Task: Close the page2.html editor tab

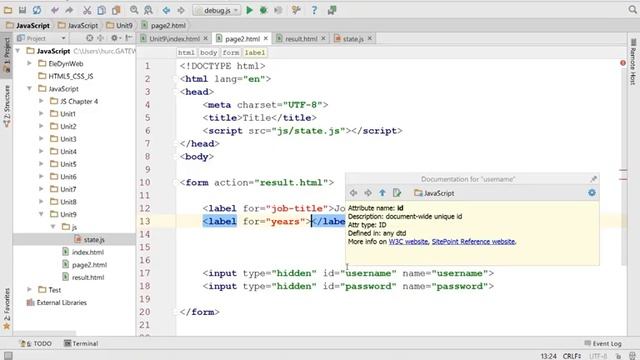Action: [x=266, y=38]
